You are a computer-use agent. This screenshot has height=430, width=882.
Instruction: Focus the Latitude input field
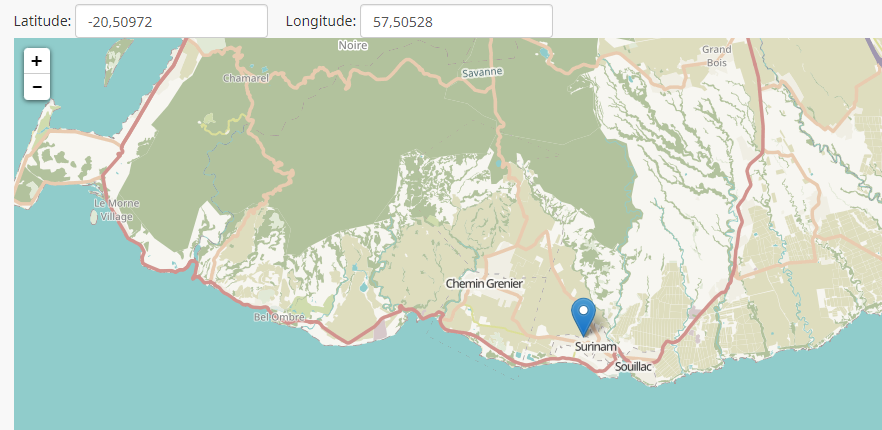coord(171,21)
